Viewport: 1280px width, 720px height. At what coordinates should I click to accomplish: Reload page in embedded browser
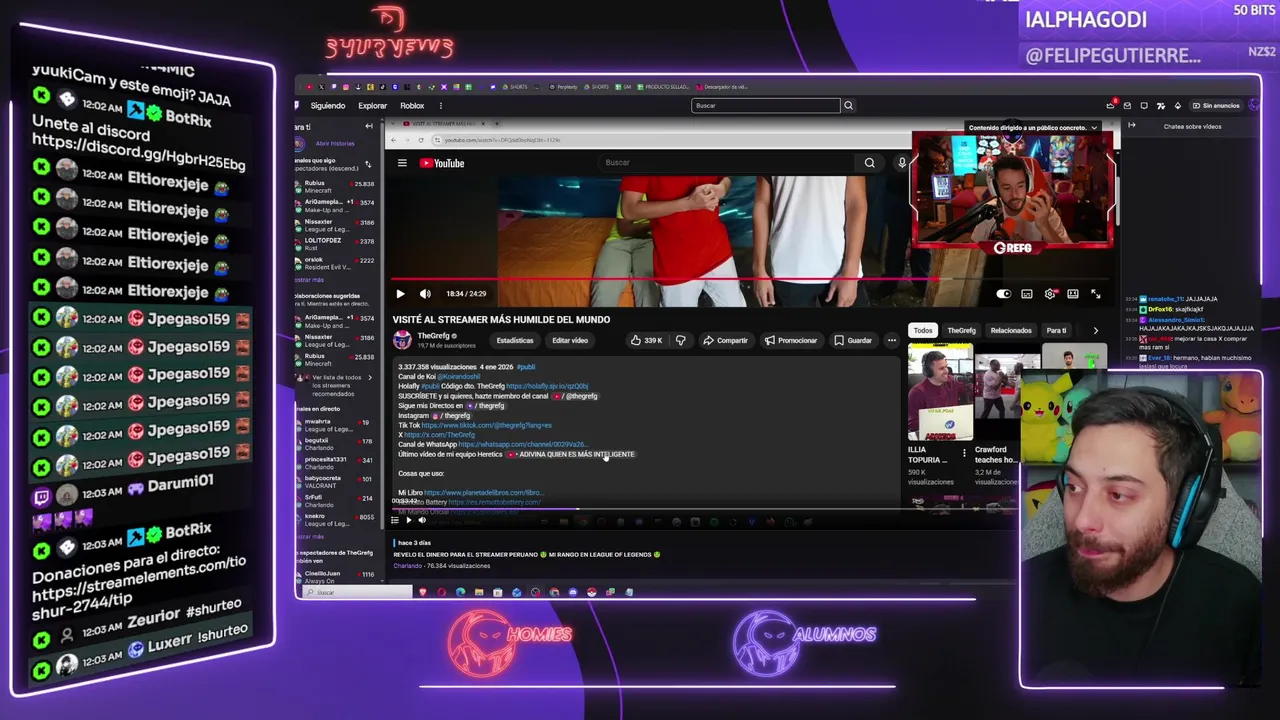coord(421,140)
